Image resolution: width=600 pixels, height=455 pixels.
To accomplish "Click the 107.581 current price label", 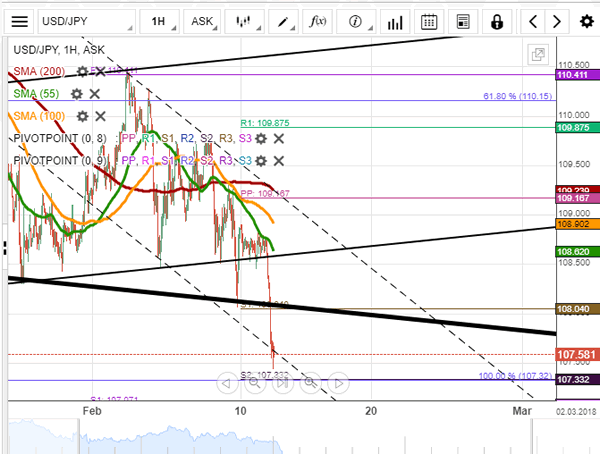I will tap(575, 354).
